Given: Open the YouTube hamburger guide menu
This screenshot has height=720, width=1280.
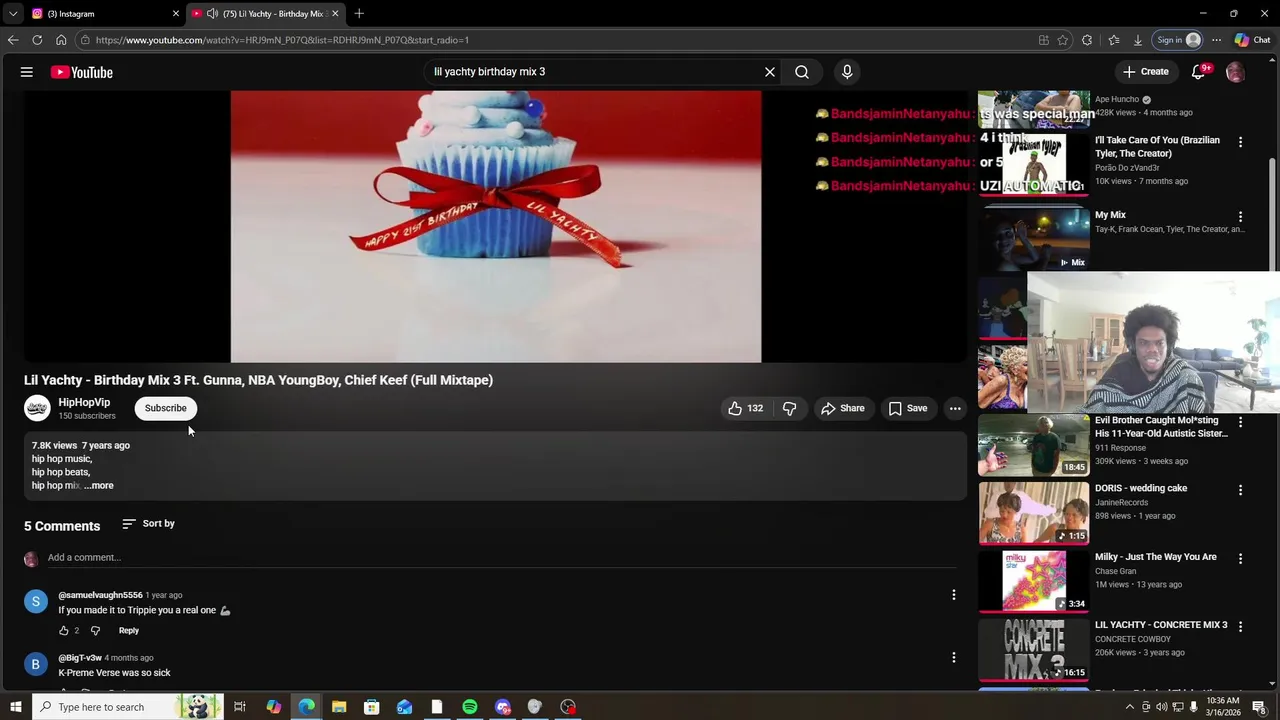Looking at the screenshot, I should pyautogui.click(x=27, y=72).
